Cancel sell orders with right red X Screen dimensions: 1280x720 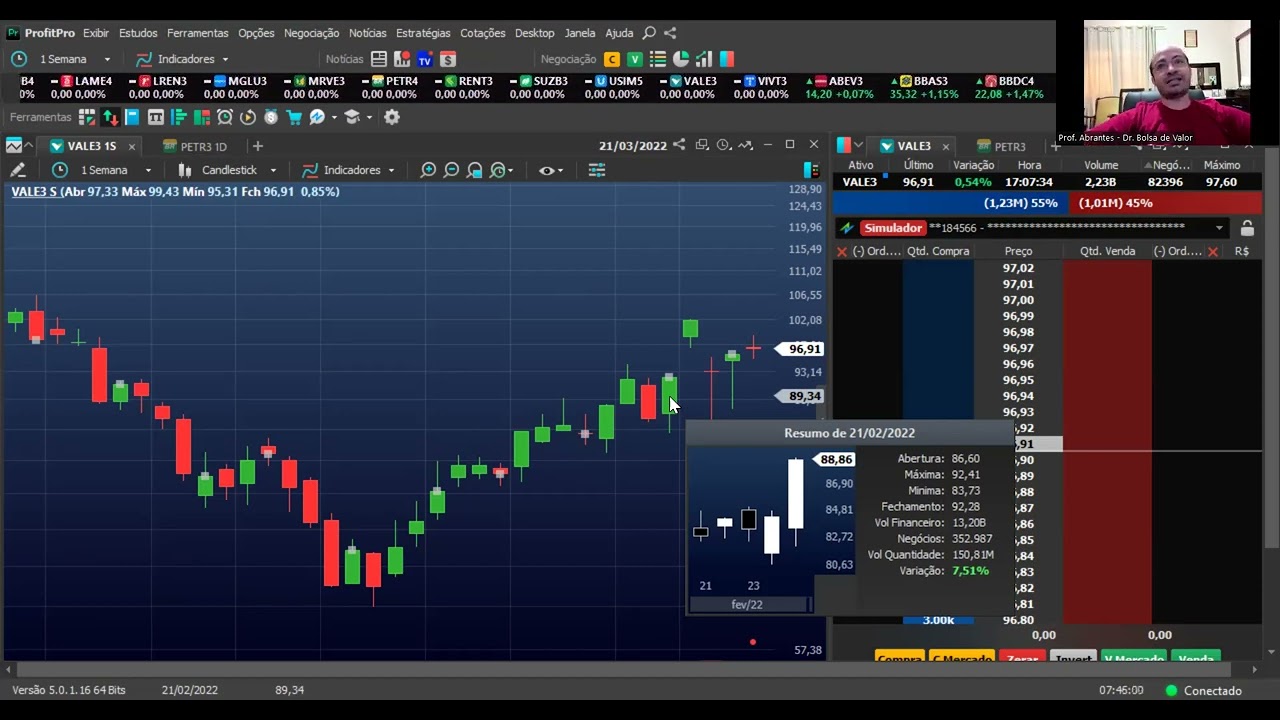click(1213, 251)
